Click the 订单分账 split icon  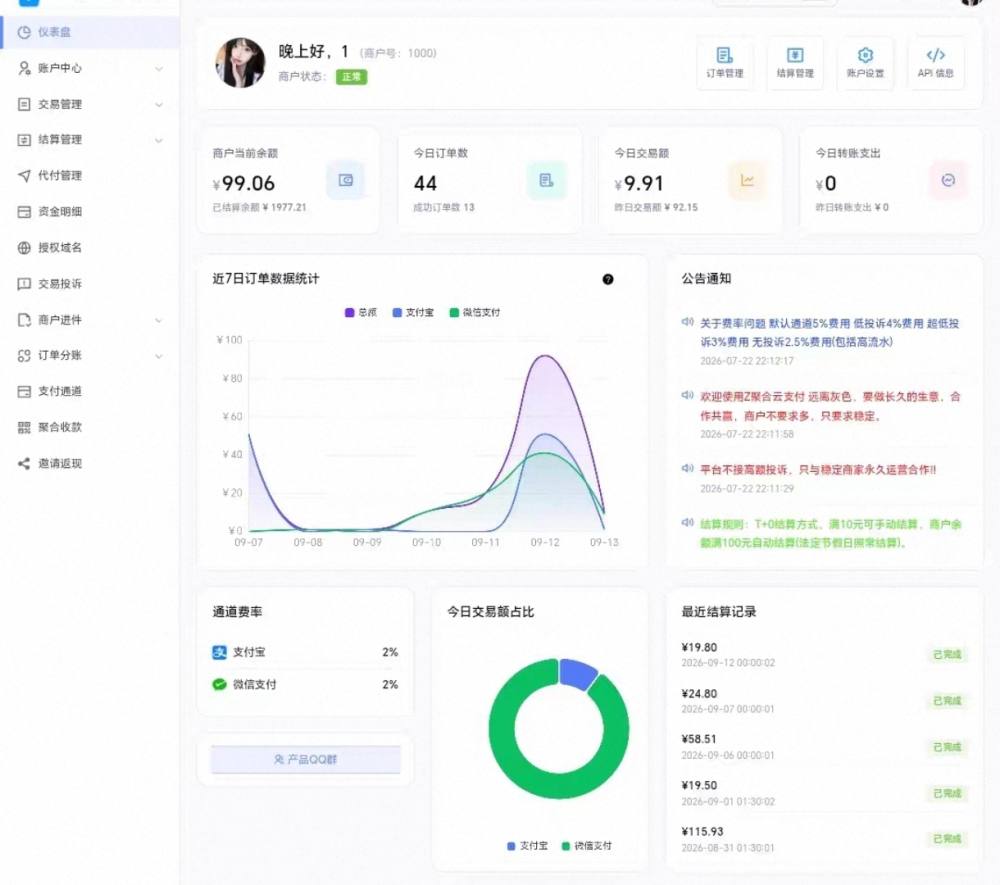[x=24, y=356]
